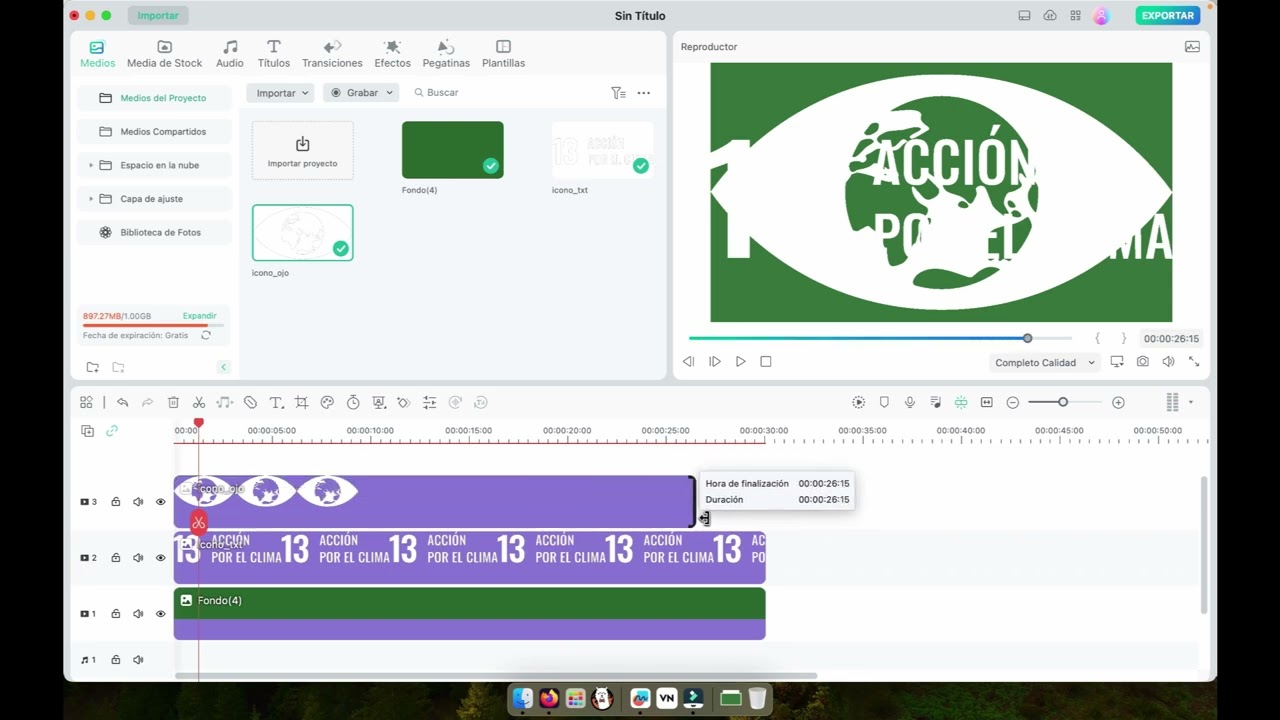Image resolution: width=1280 pixels, height=720 pixels.
Task: Lock video track 3
Action: click(x=116, y=502)
